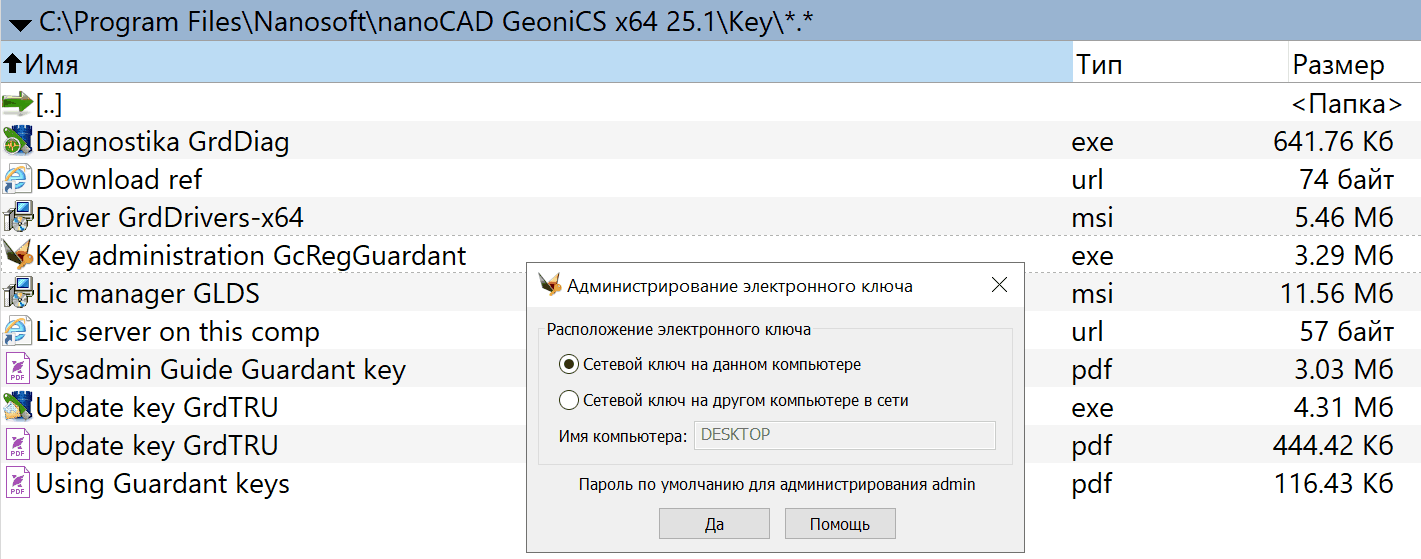The width and height of the screenshot is (1421, 559).
Task: Click the Key administration GcRegGuardant icon
Action: coord(18,255)
